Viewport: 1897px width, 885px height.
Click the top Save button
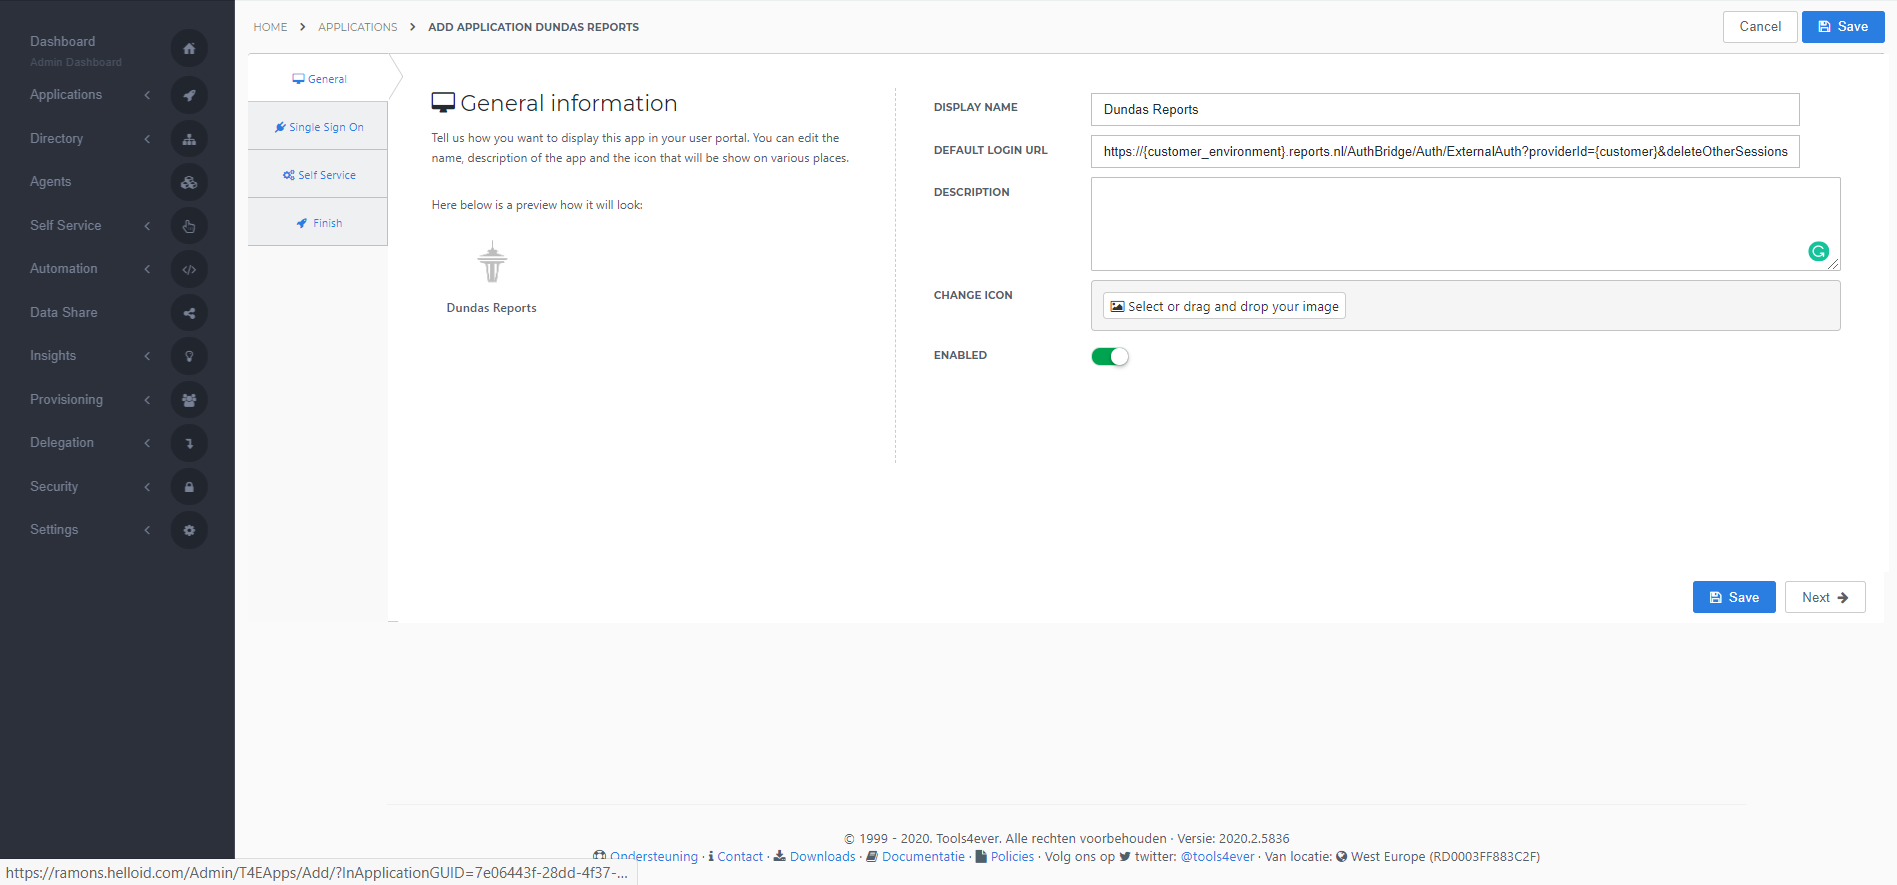[x=1843, y=27]
